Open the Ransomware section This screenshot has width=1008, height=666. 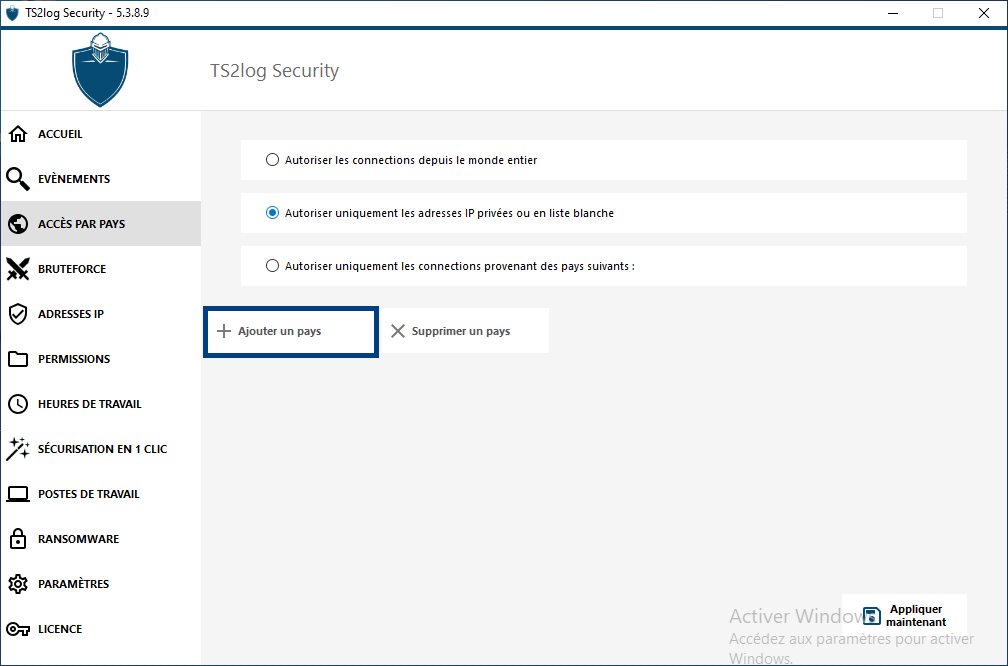click(x=101, y=539)
